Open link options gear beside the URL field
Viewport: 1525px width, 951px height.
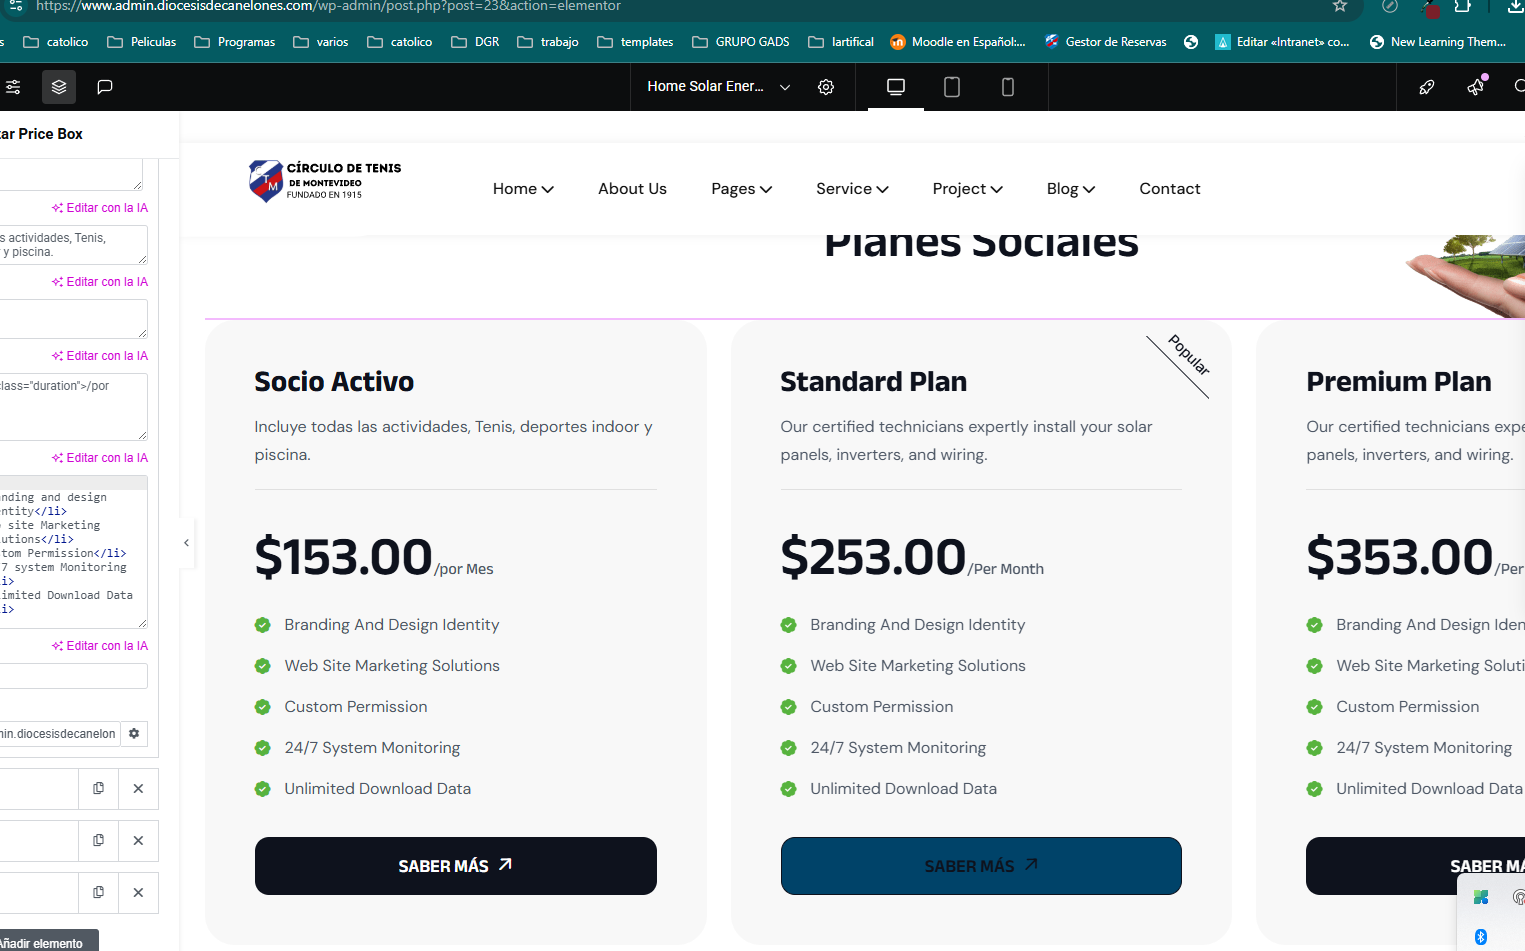134,733
